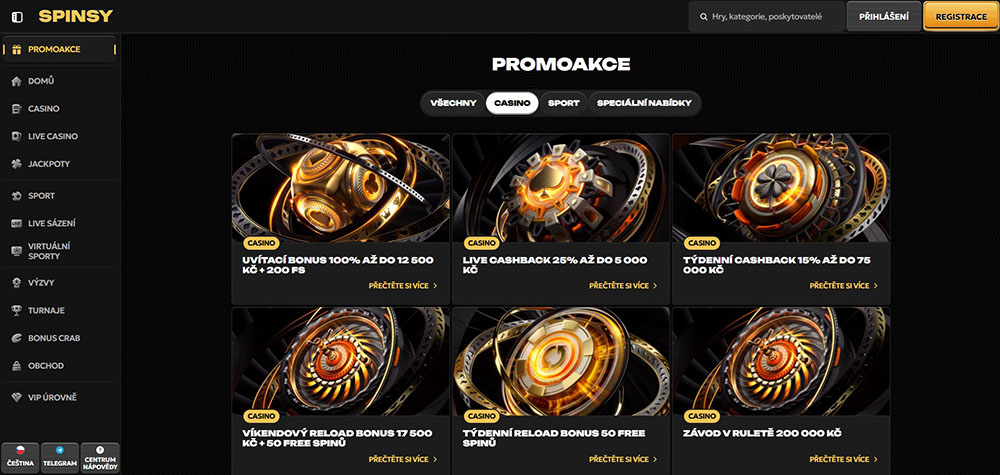Image resolution: width=1000 pixels, height=475 pixels.
Task: Select the Sport promo filter tab
Action: (x=564, y=103)
